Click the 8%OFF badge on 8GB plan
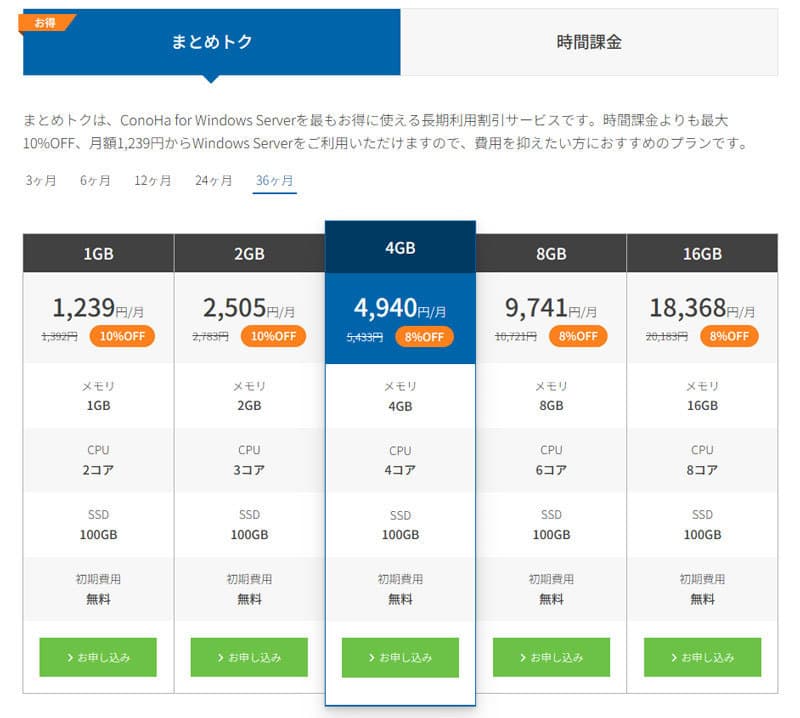Screen dimensions: 800x718 578,336
